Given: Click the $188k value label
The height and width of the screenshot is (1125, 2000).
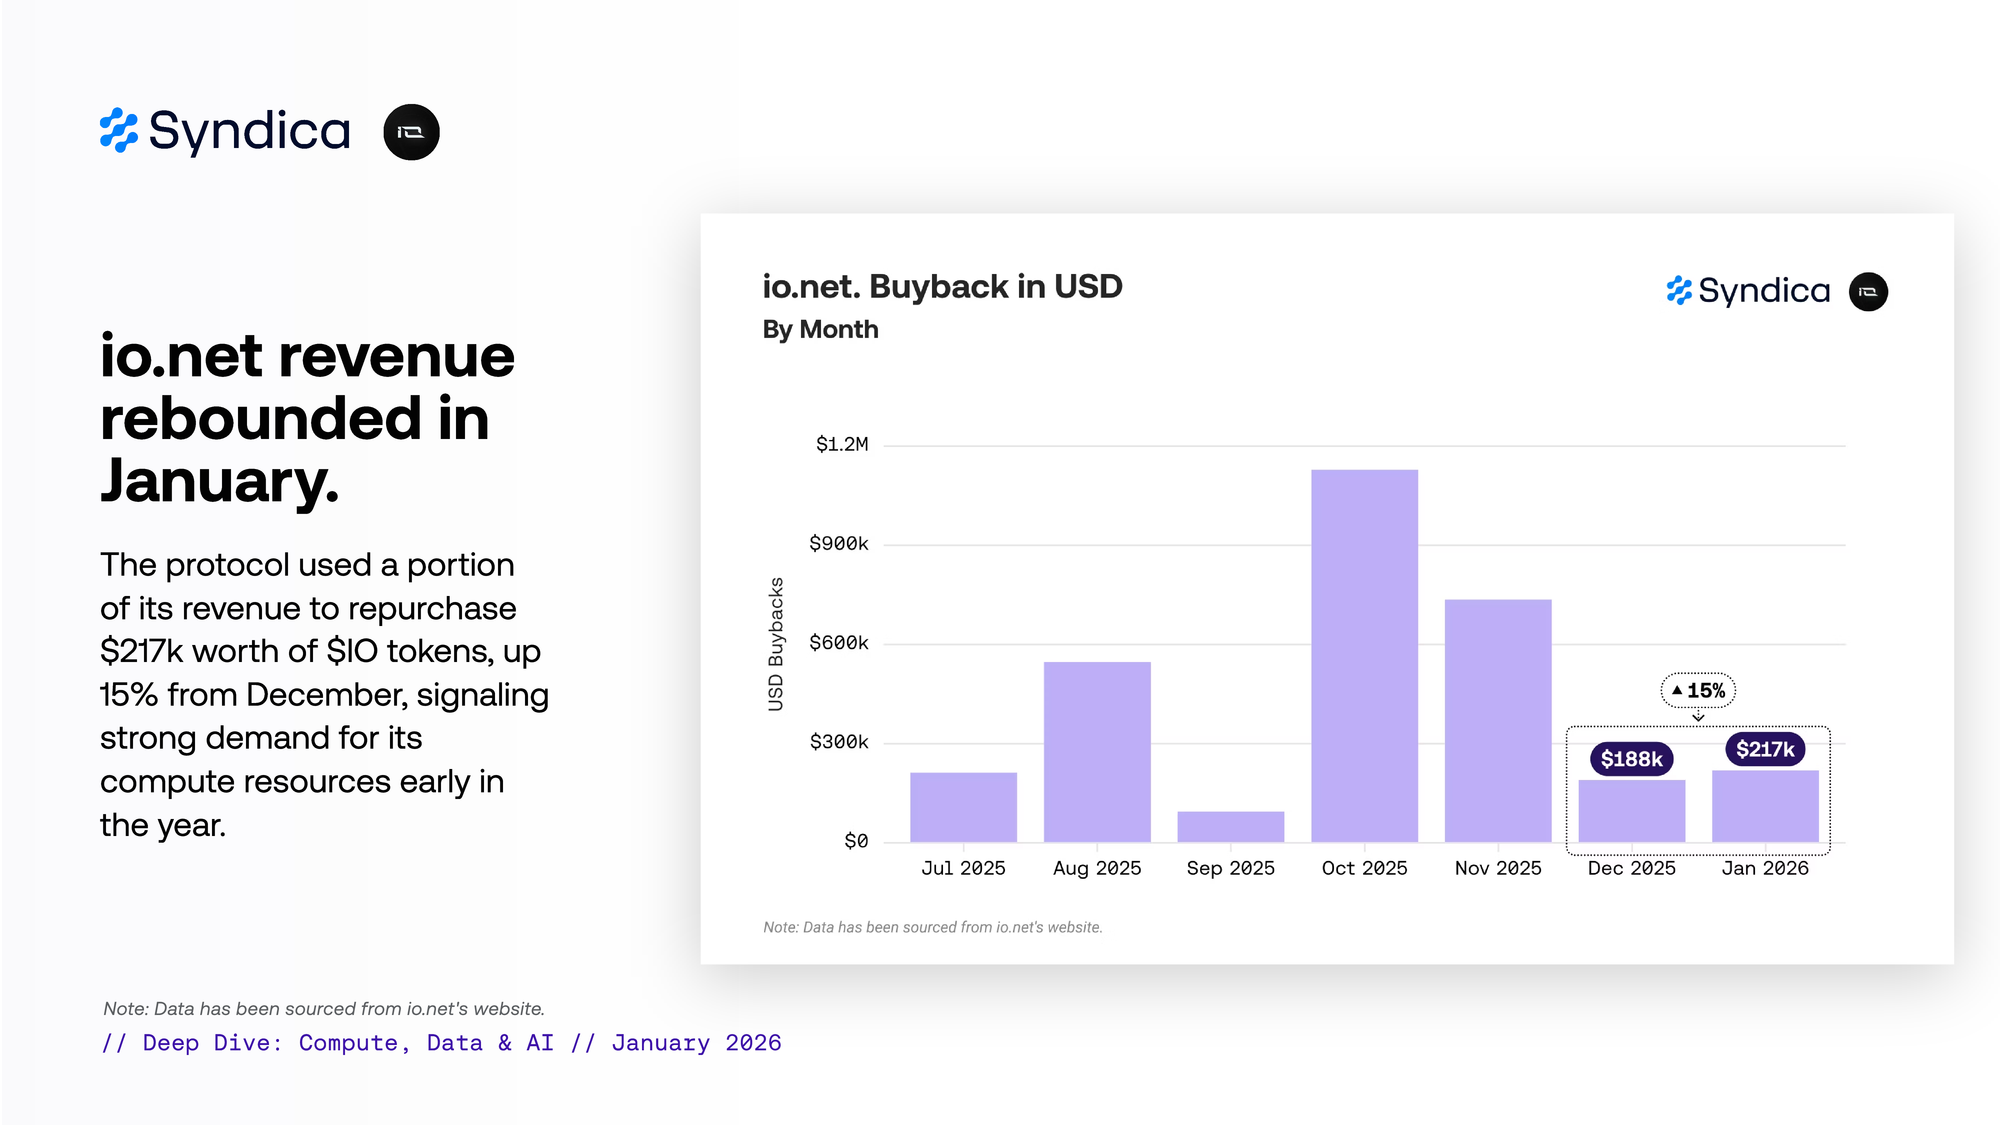Looking at the screenshot, I should pyautogui.click(x=1631, y=759).
